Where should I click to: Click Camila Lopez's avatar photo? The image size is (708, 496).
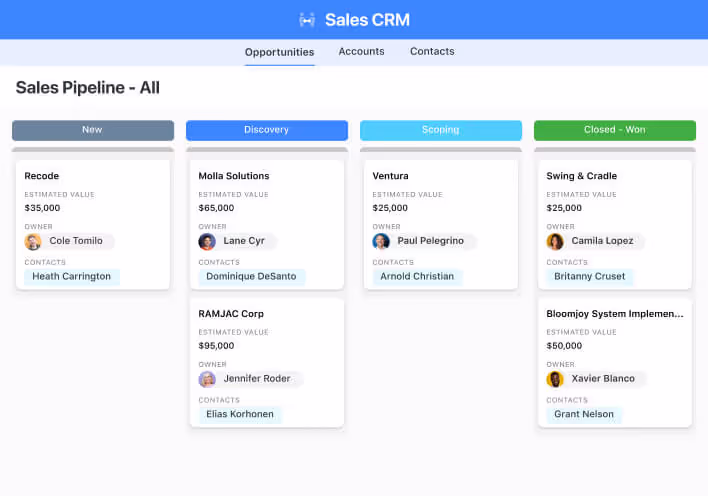[555, 241]
